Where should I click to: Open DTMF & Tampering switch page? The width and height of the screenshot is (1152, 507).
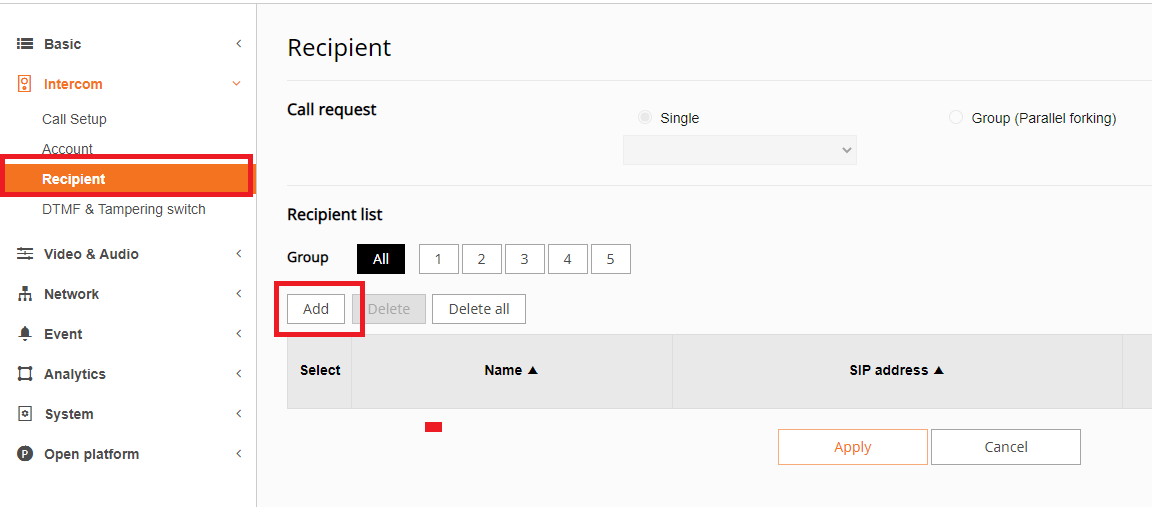pos(123,209)
